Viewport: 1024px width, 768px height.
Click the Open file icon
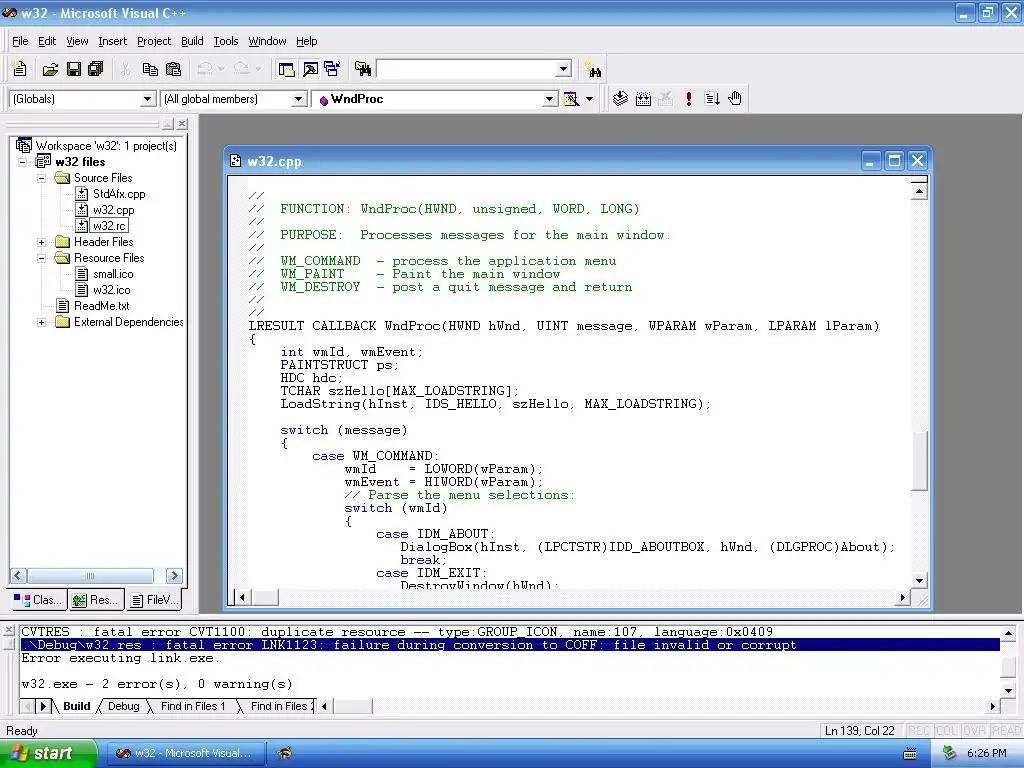[x=51, y=69]
